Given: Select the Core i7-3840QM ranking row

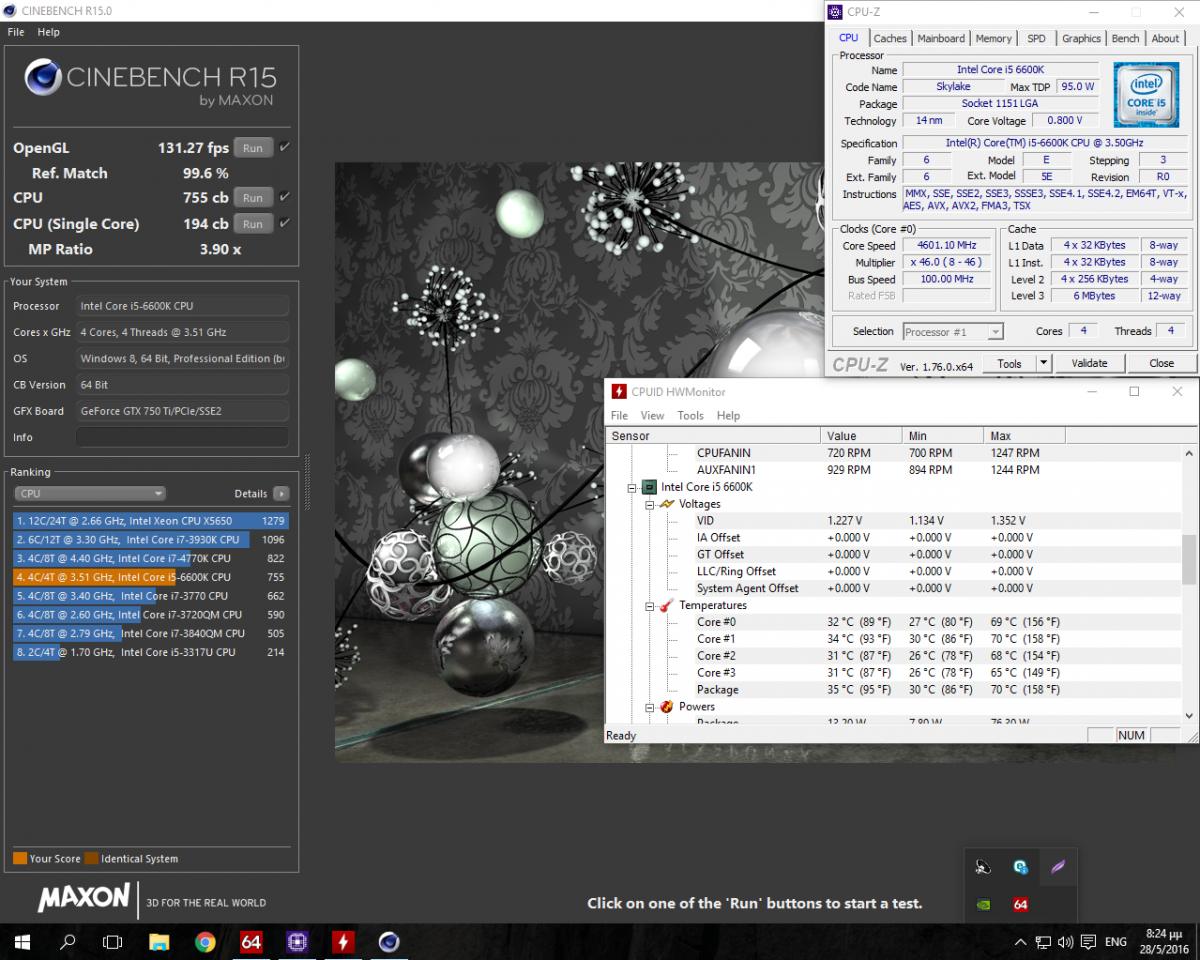Looking at the screenshot, I should point(151,633).
